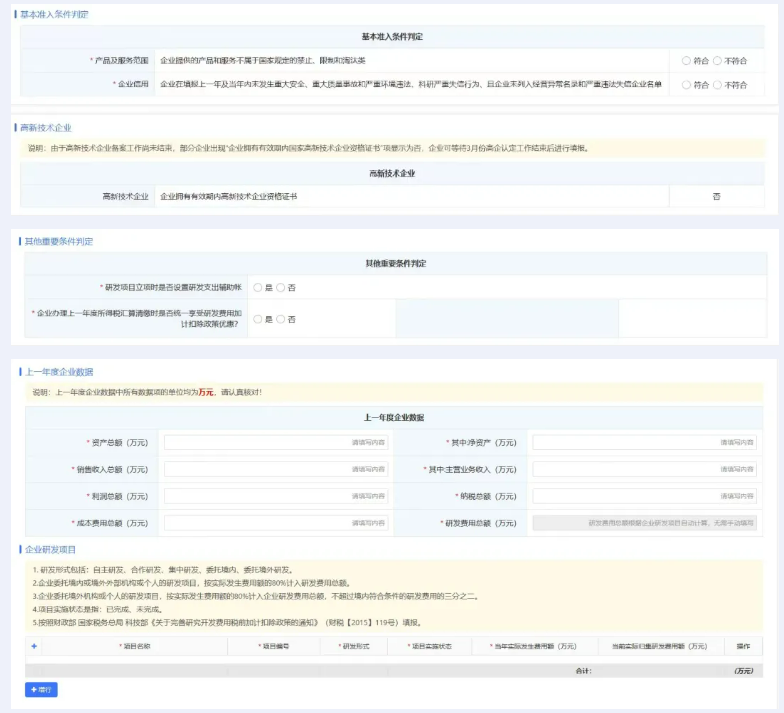784x713 pixels.
Task: Click the 研发形式 column header
Action: [x=355, y=646]
